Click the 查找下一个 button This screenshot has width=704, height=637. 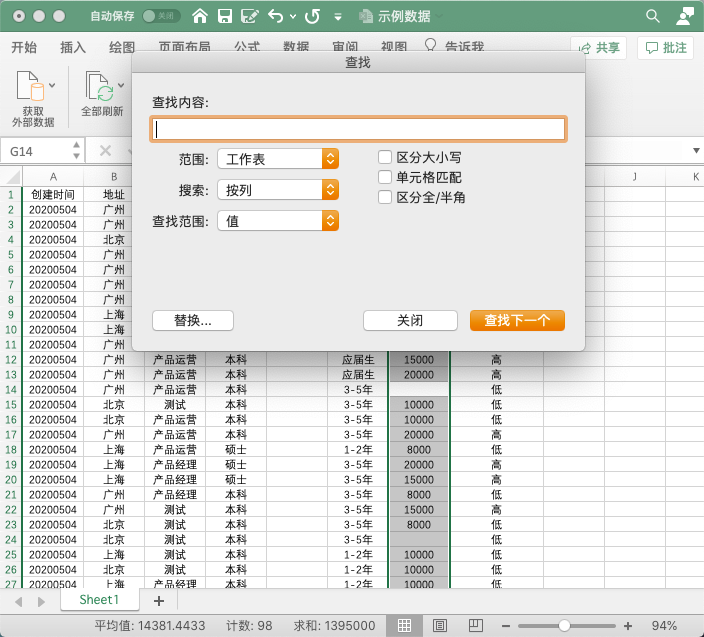coord(517,320)
